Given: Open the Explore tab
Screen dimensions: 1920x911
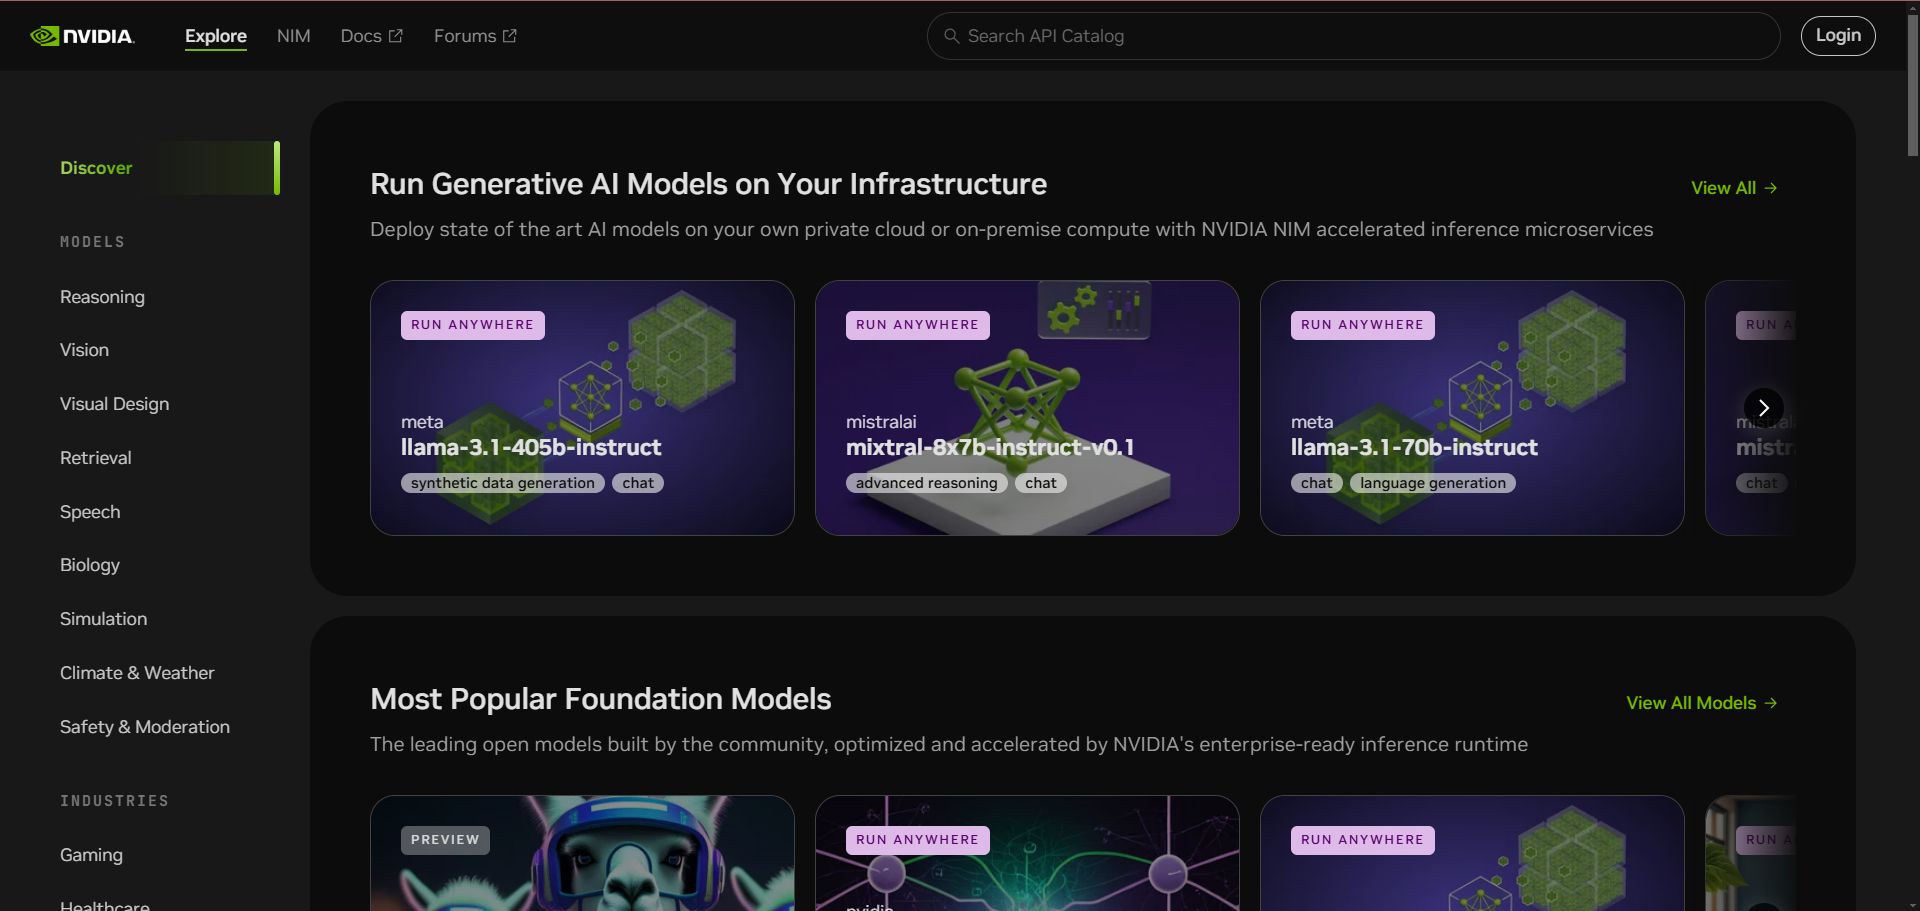Looking at the screenshot, I should click(216, 36).
